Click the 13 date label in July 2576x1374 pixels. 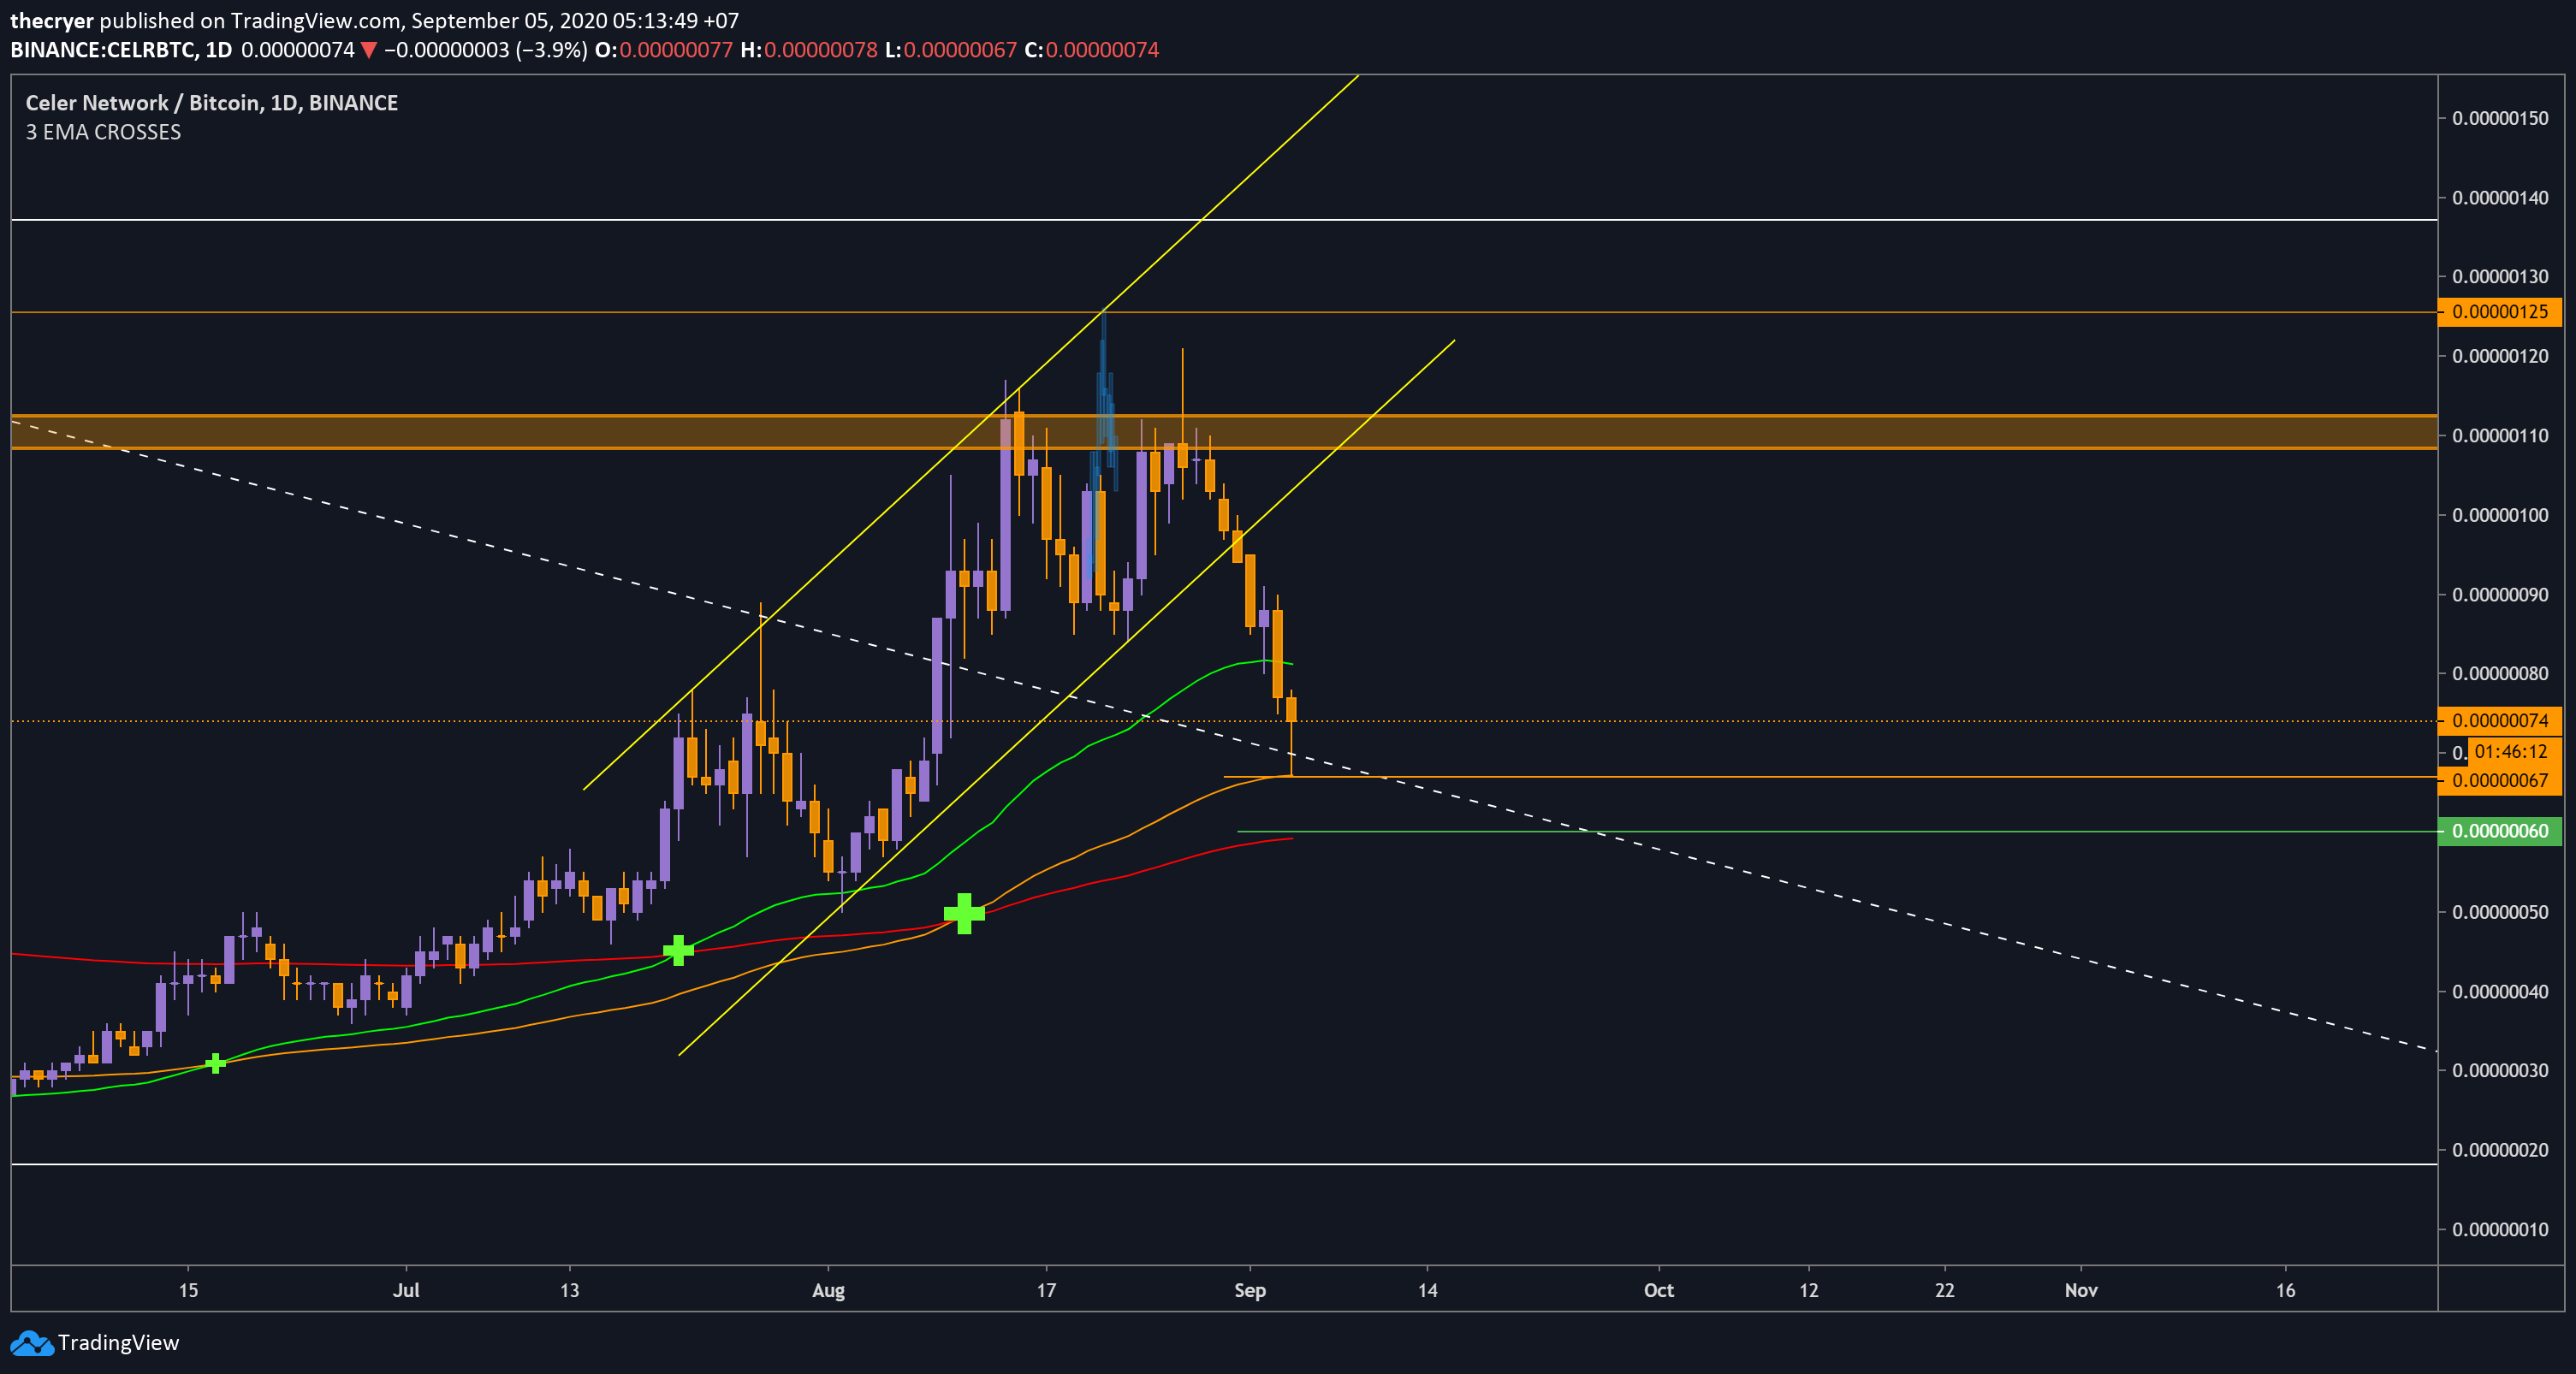coord(569,1290)
